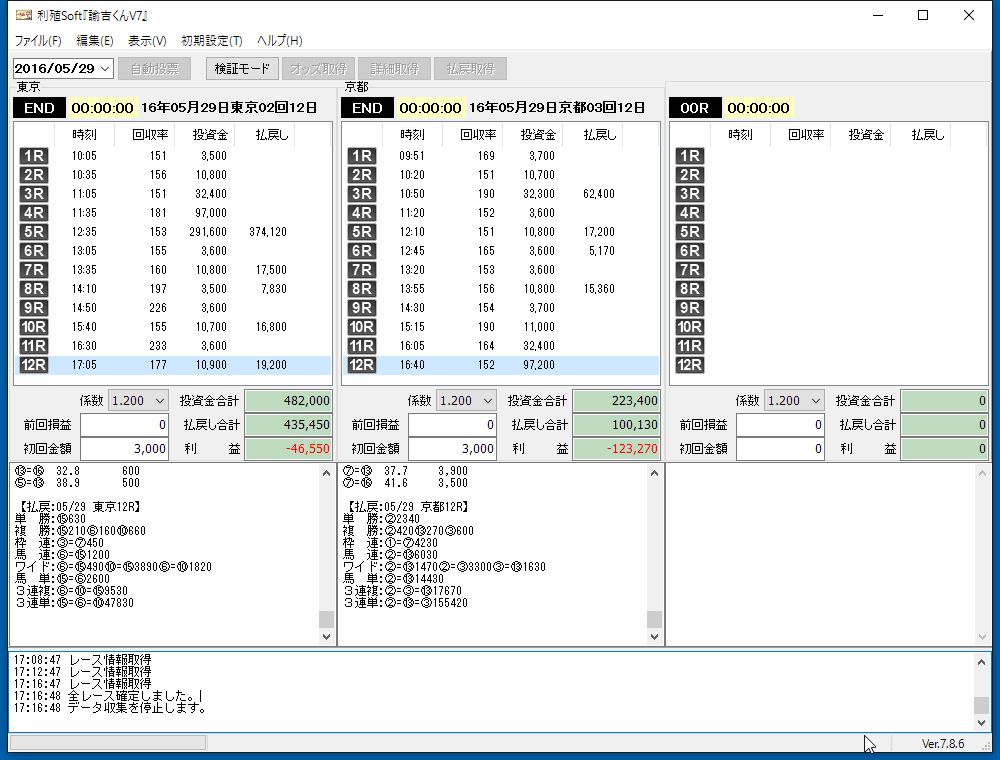Click the app icon in the title bar
This screenshot has height=760, width=1000.
click(x=23, y=15)
